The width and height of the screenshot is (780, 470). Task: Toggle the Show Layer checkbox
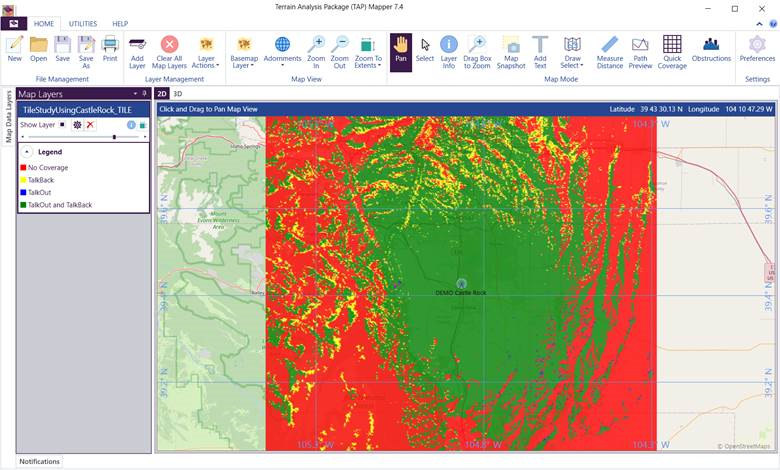(x=62, y=125)
